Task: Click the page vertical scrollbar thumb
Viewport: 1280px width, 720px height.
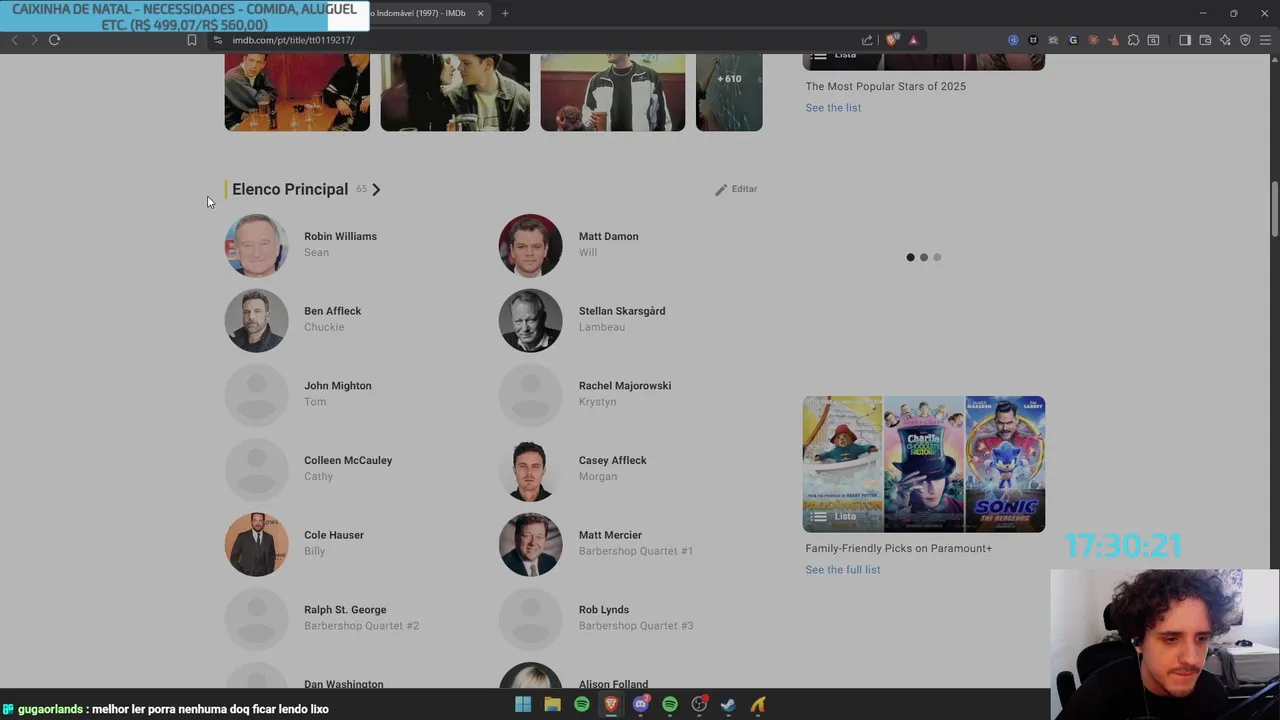Action: (x=1274, y=209)
